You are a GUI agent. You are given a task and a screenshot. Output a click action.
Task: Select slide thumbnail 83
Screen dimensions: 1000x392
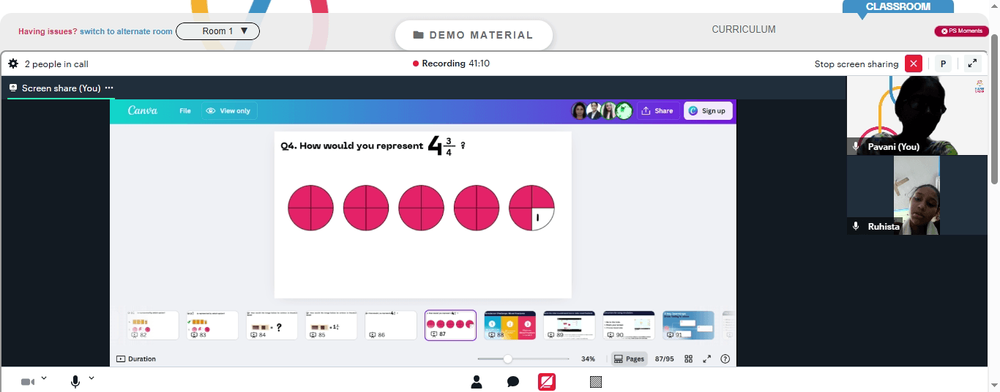[212, 325]
